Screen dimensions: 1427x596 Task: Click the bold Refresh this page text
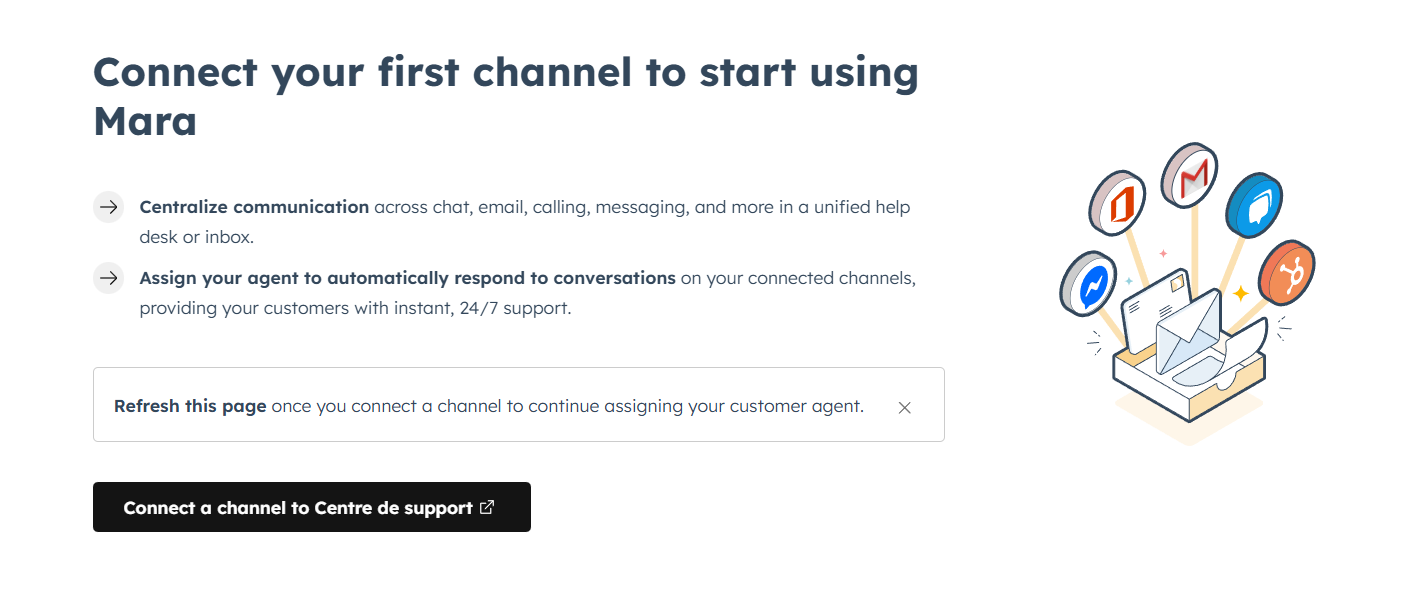coord(190,406)
